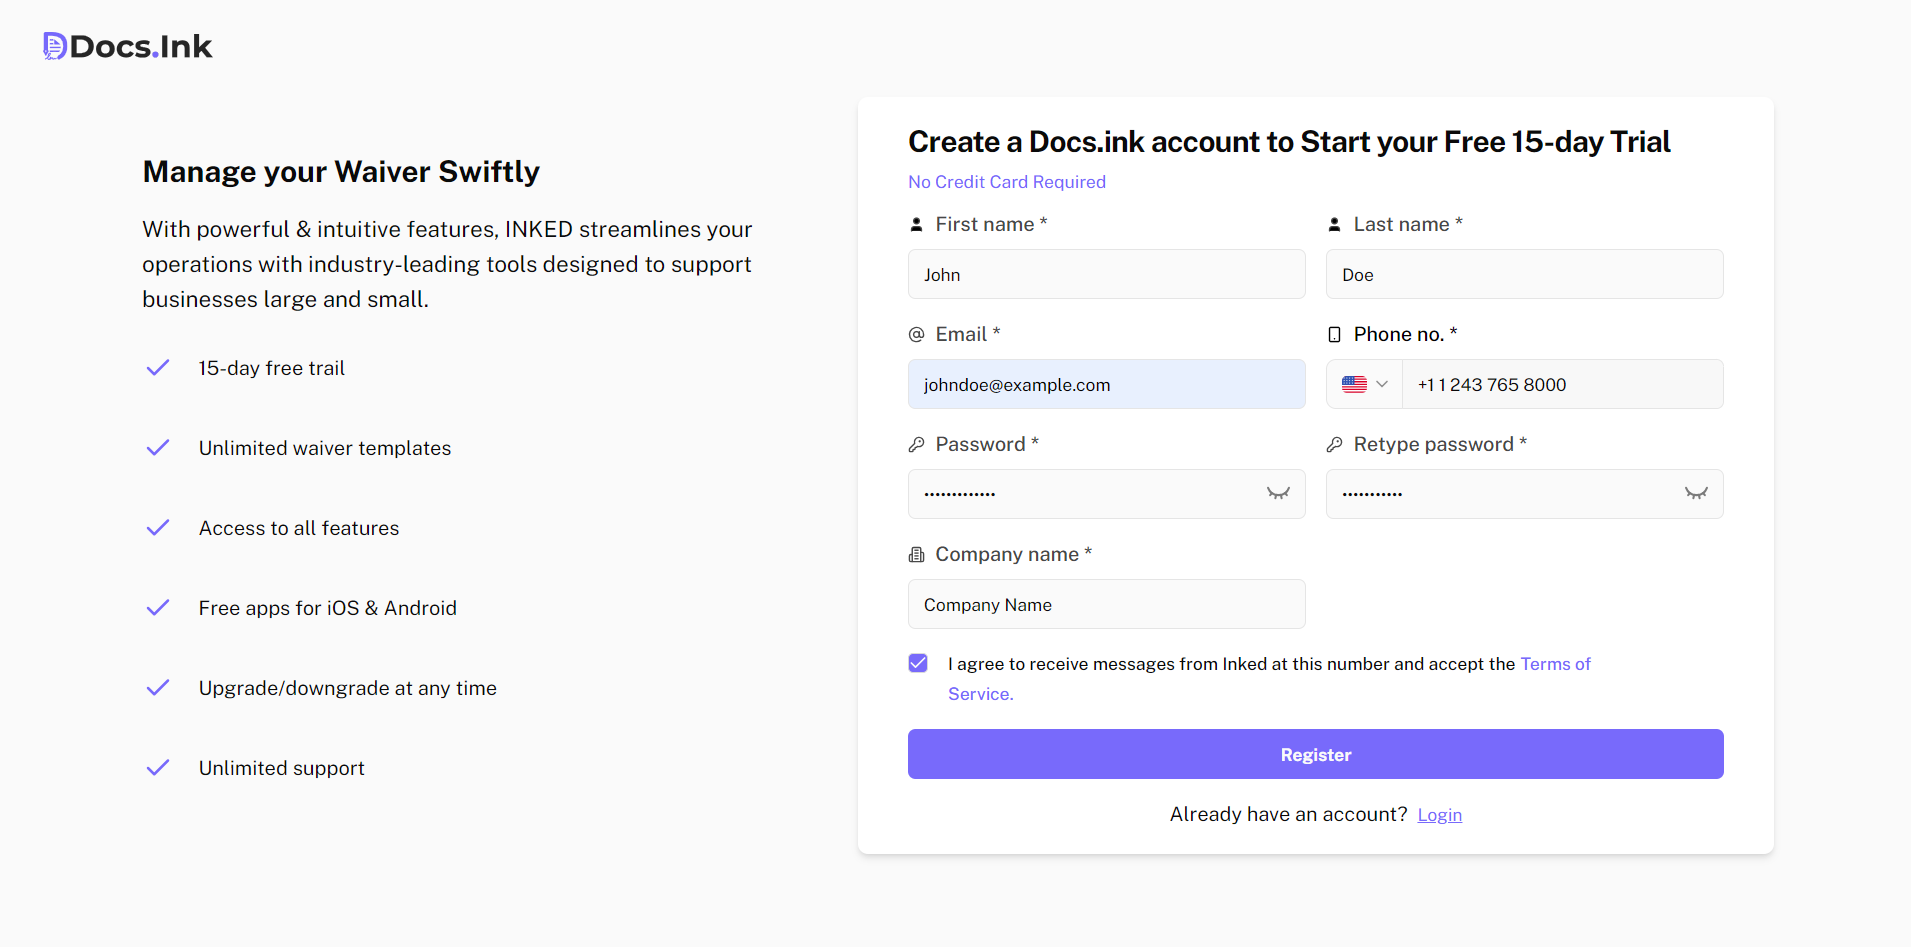Screen dimensions: 1911x947
Task: Click the Last name field containing Doe
Action: [1524, 274]
